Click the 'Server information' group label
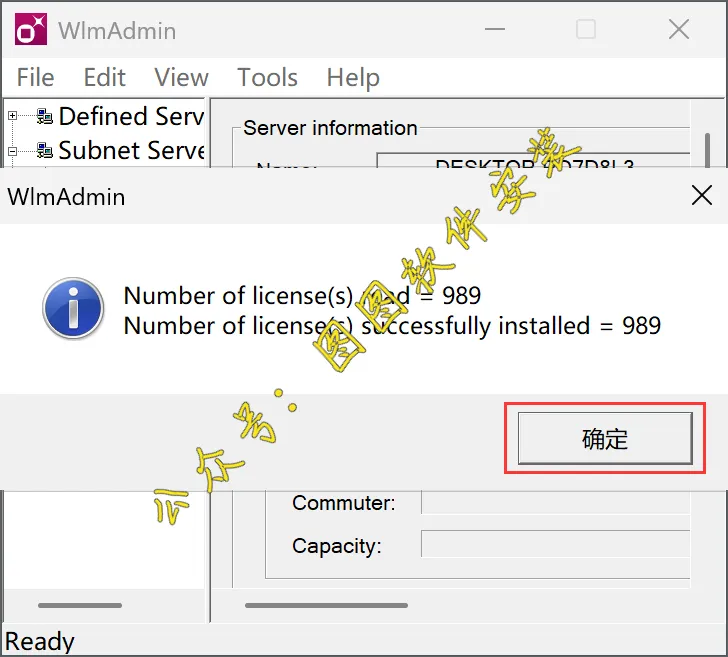 [x=330, y=128]
